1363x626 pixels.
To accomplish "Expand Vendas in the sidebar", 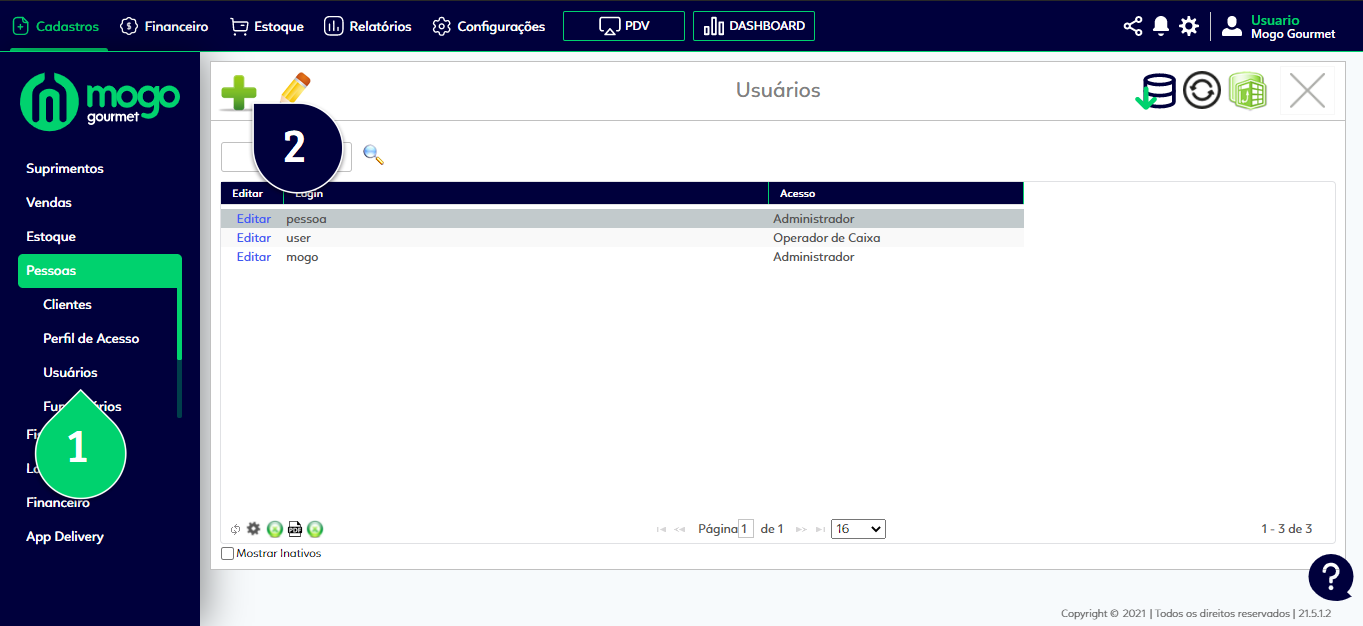I will tap(49, 203).
